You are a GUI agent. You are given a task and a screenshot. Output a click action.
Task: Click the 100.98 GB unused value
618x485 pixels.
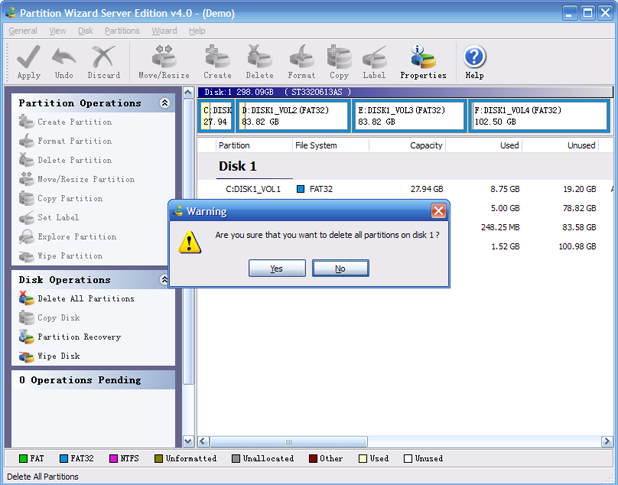[x=577, y=247]
